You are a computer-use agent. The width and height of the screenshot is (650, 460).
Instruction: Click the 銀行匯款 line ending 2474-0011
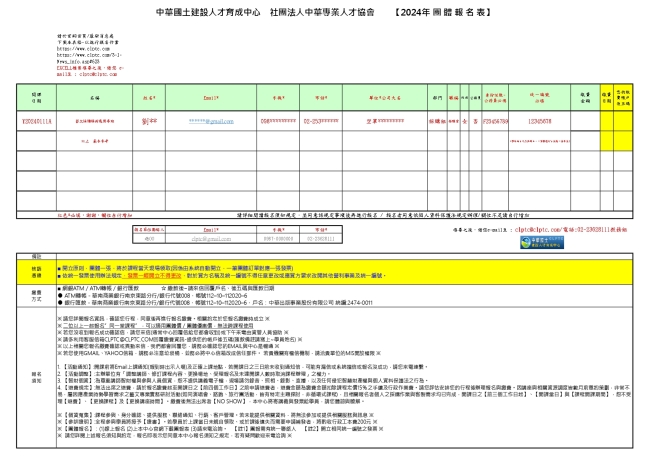[215, 303]
